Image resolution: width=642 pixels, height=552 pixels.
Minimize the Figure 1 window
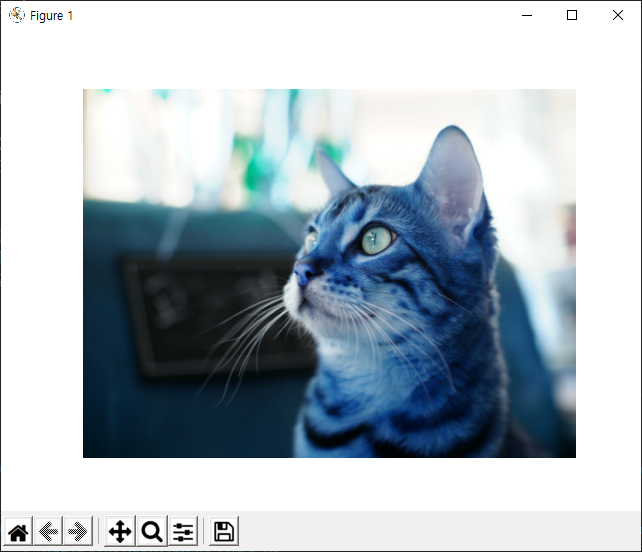527,16
